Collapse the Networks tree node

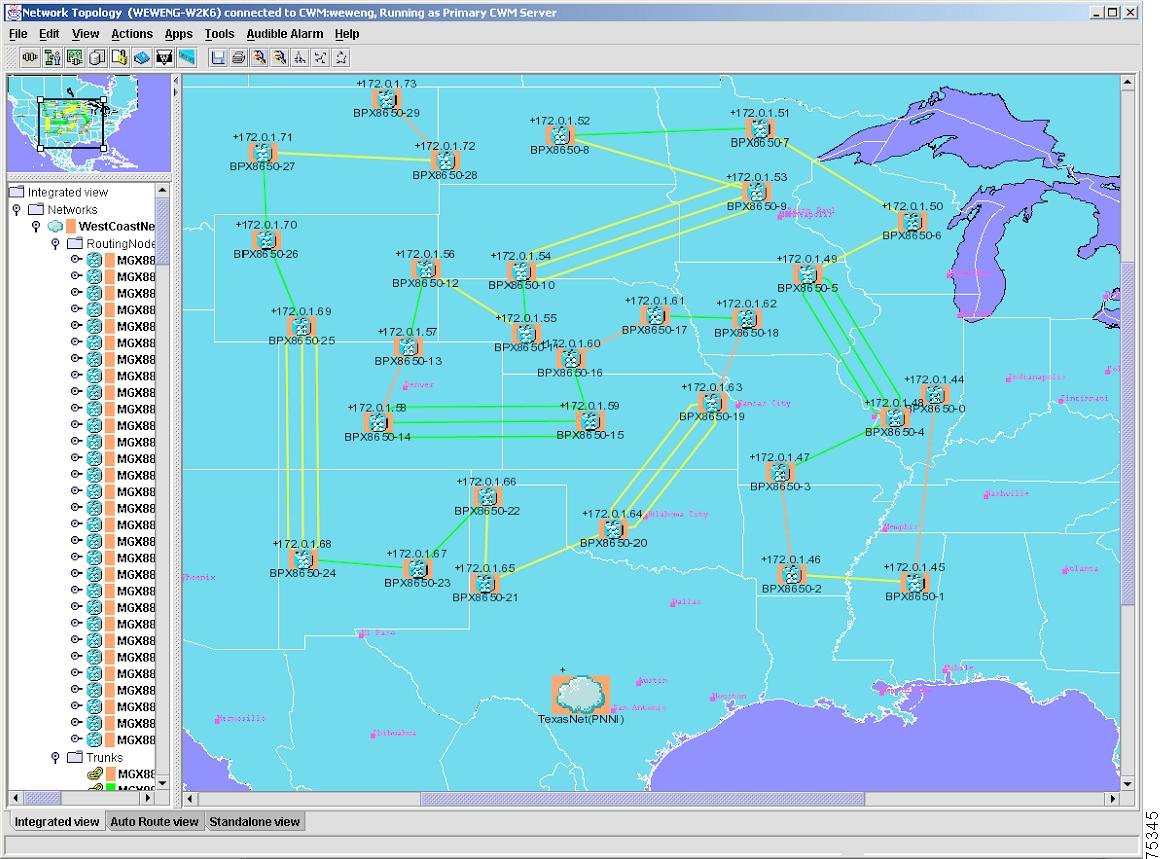16,210
